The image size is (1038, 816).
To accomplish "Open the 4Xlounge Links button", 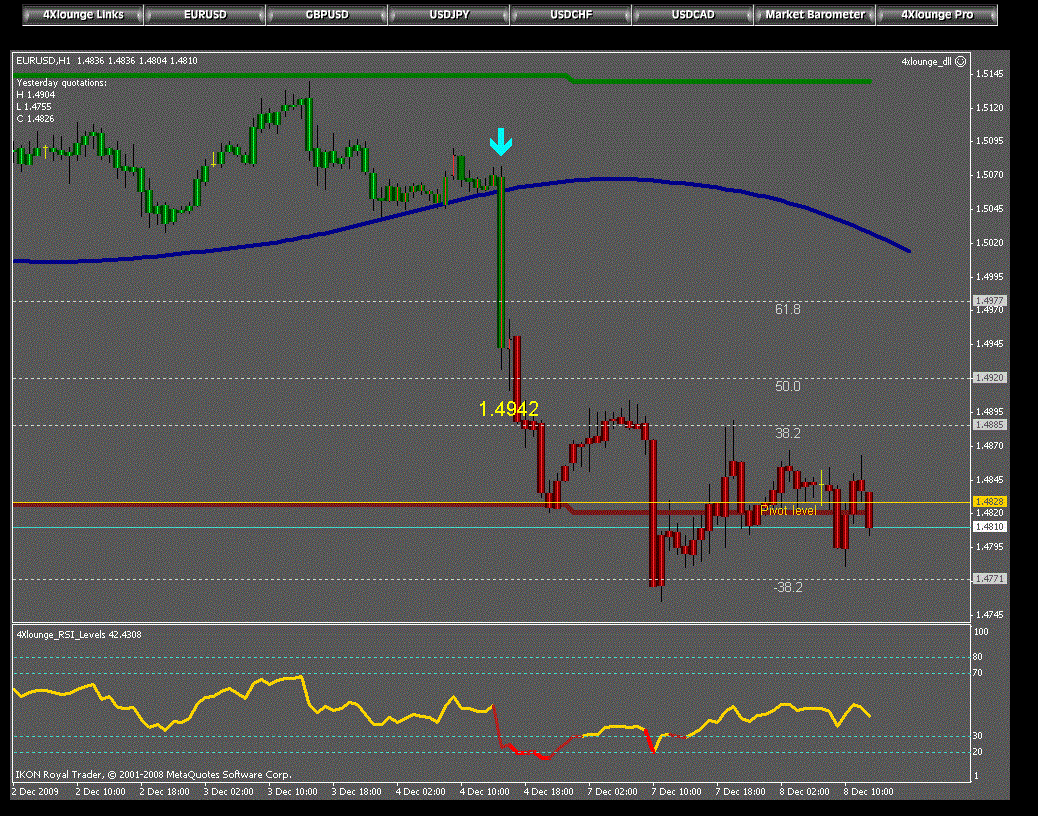I will 83,15.
